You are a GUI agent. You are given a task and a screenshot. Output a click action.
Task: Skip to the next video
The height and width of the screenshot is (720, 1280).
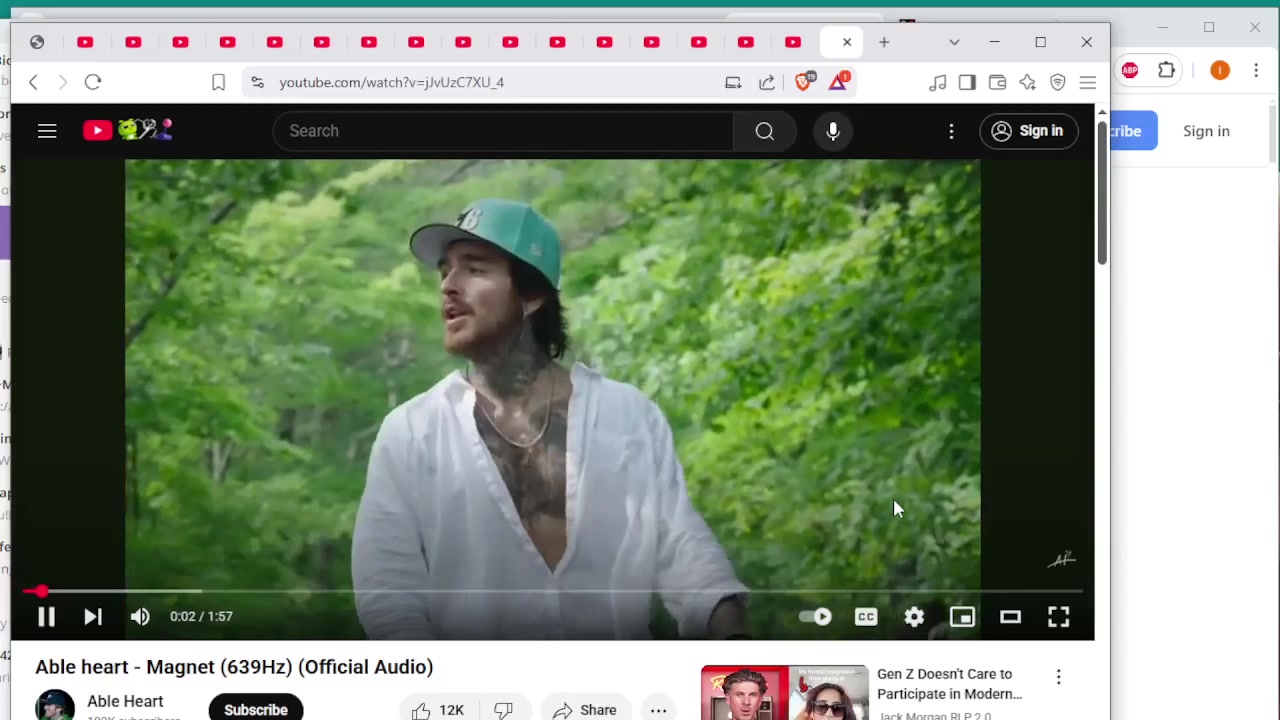(93, 617)
